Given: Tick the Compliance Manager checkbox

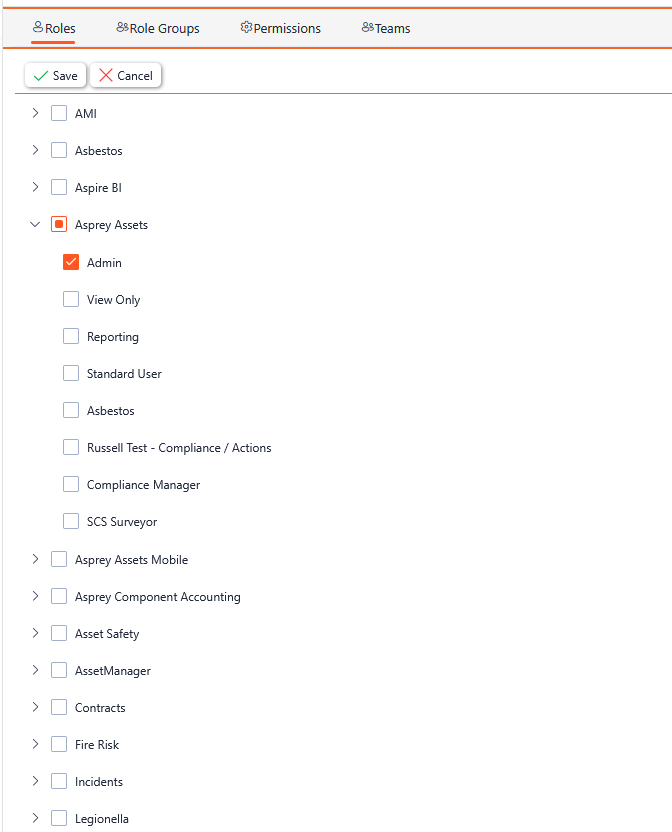Looking at the screenshot, I should click(71, 484).
